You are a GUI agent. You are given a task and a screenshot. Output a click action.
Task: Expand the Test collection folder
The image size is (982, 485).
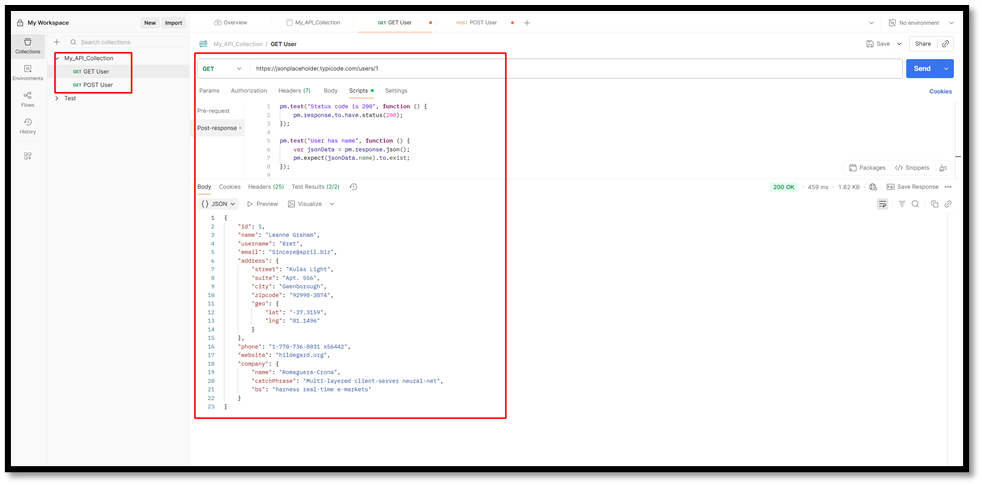click(x=57, y=98)
